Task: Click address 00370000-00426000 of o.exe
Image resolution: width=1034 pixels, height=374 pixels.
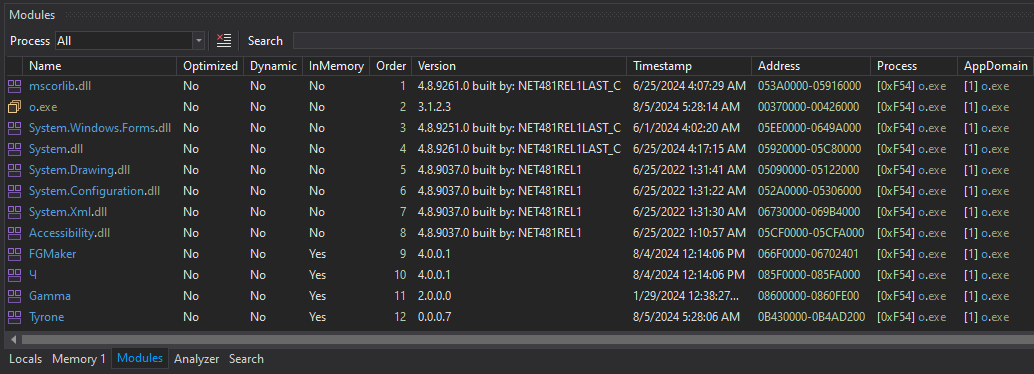Action: [x=808, y=107]
